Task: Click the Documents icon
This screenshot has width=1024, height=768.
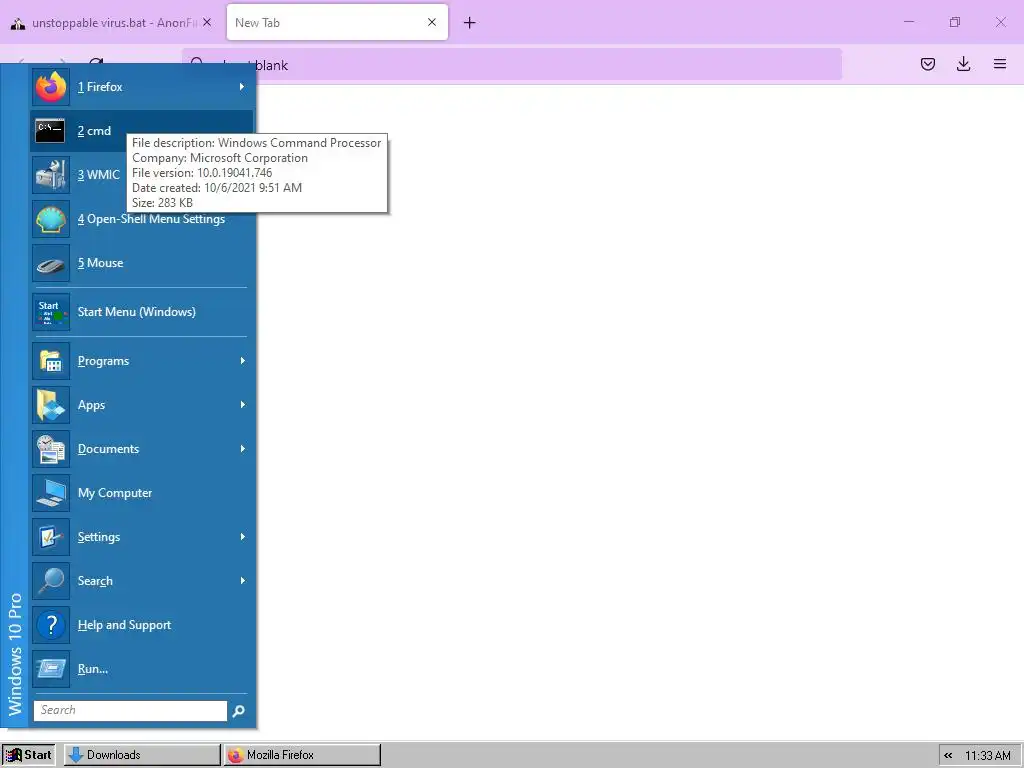Action: tap(51, 449)
